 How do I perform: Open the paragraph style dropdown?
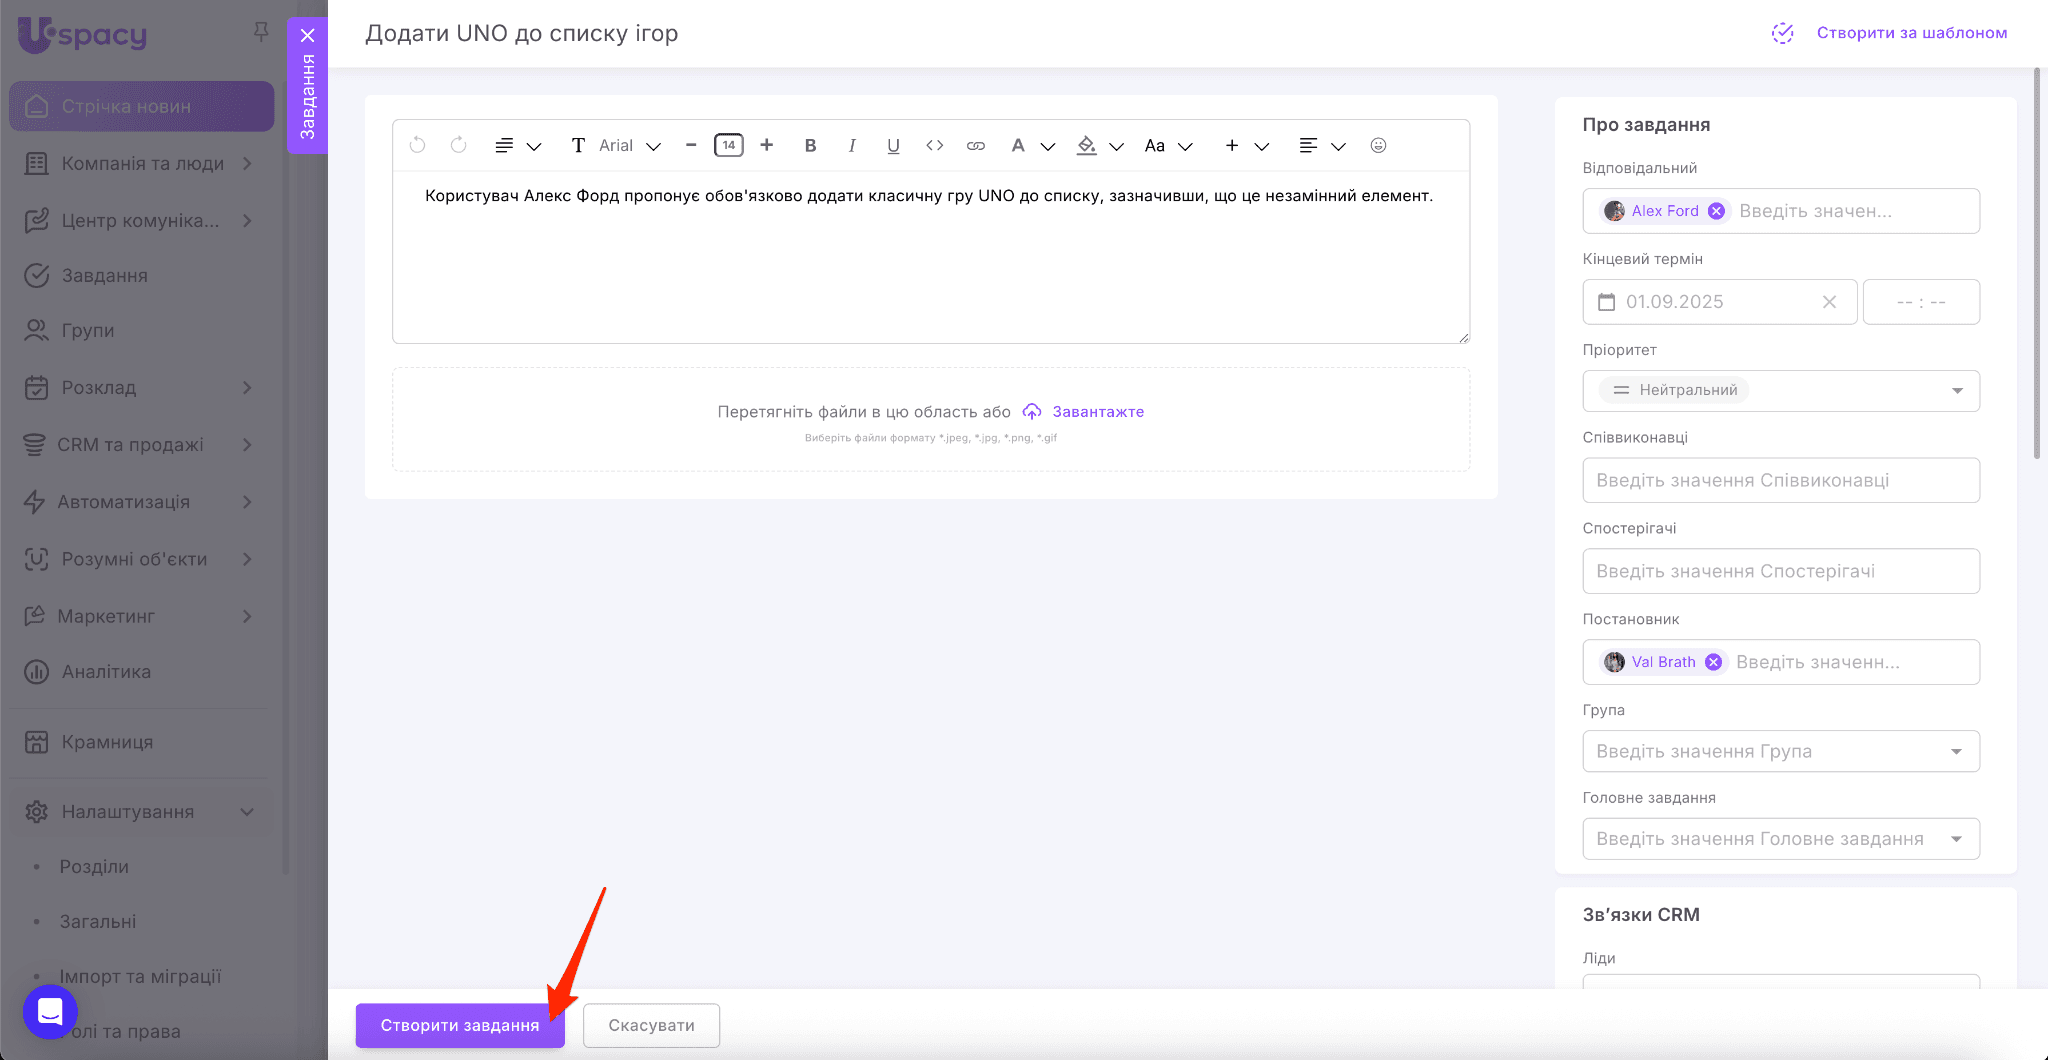[x=518, y=145]
